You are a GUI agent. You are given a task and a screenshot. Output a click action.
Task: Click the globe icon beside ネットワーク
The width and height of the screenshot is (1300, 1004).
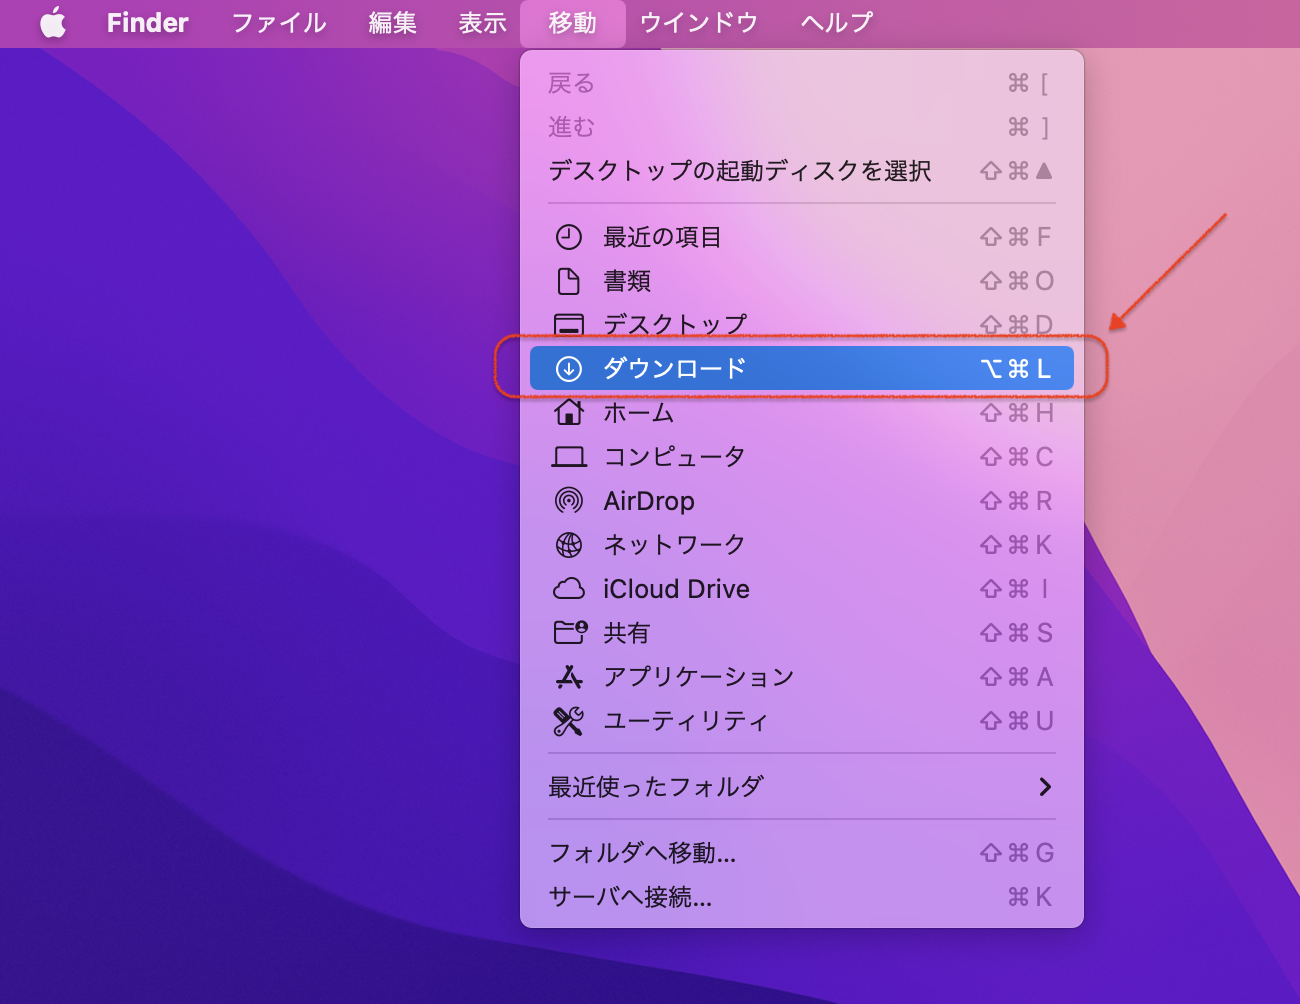[x=569, y=545]
